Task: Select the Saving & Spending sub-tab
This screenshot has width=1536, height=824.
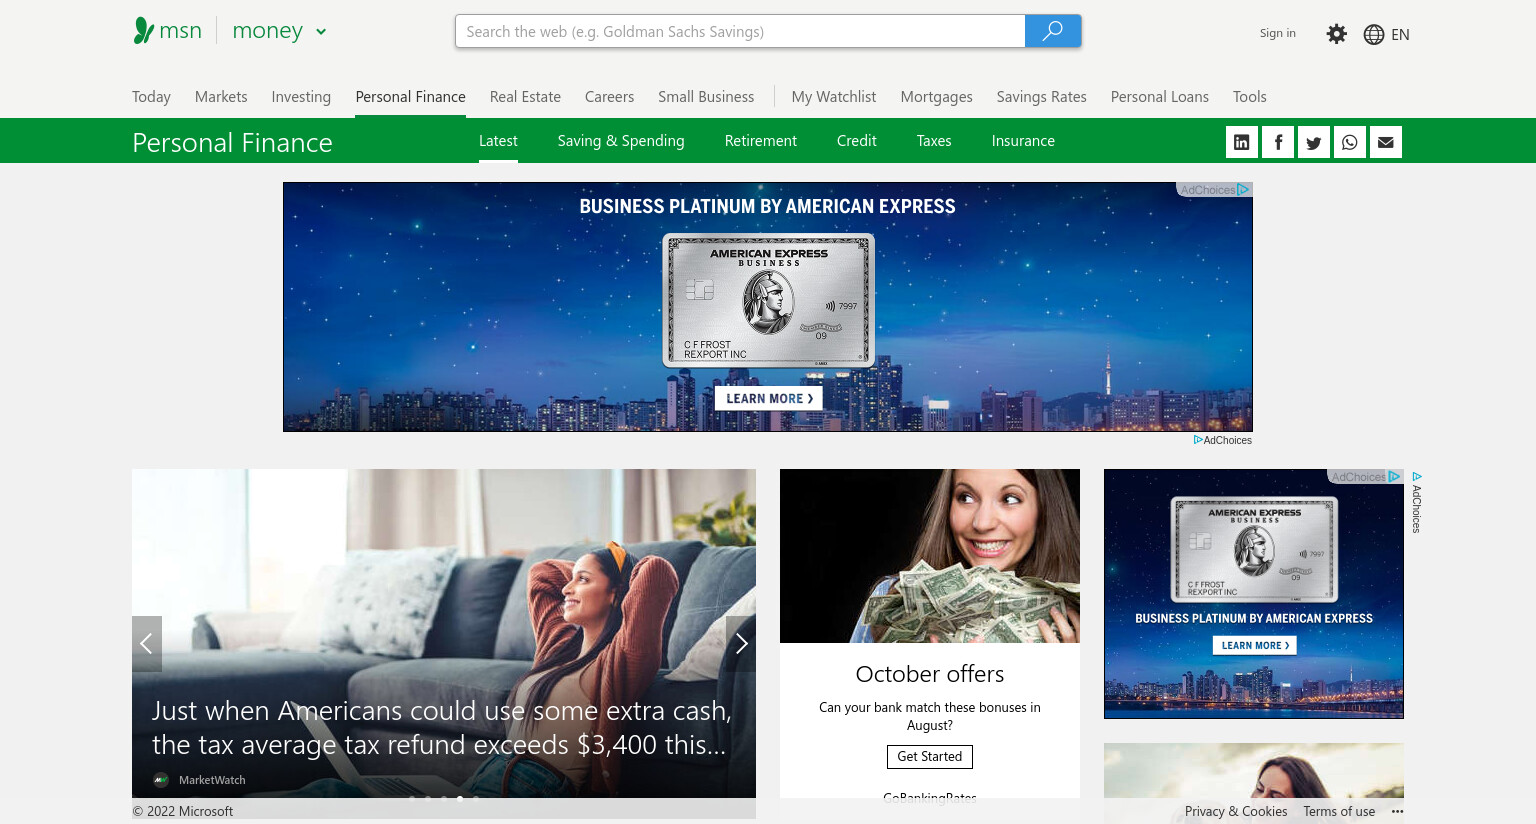Action: point(621,141)
